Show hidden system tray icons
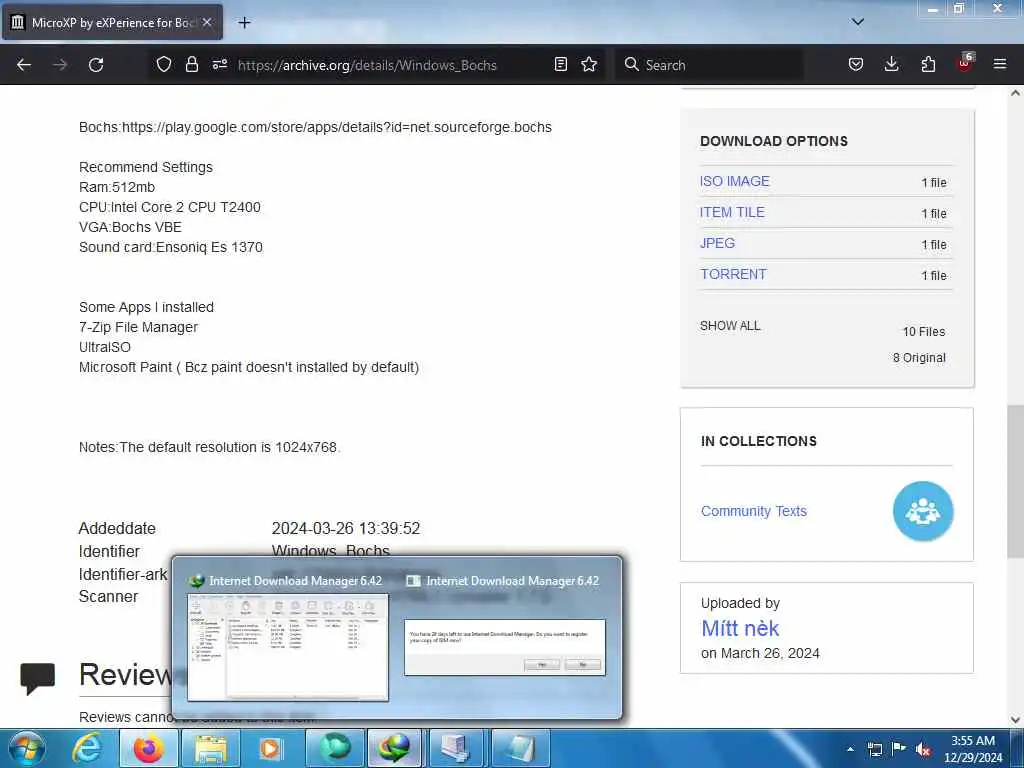 850,749
